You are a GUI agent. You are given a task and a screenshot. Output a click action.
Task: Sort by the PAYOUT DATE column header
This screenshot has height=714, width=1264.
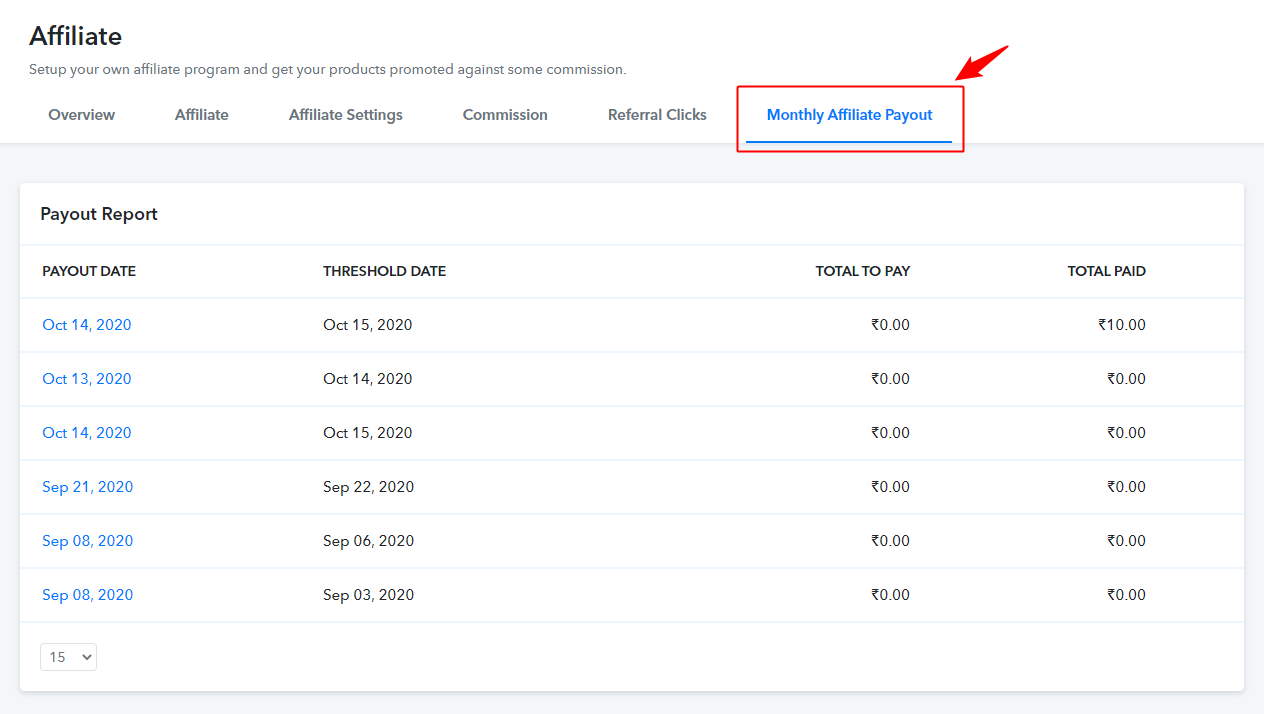(x=89, y=271)
